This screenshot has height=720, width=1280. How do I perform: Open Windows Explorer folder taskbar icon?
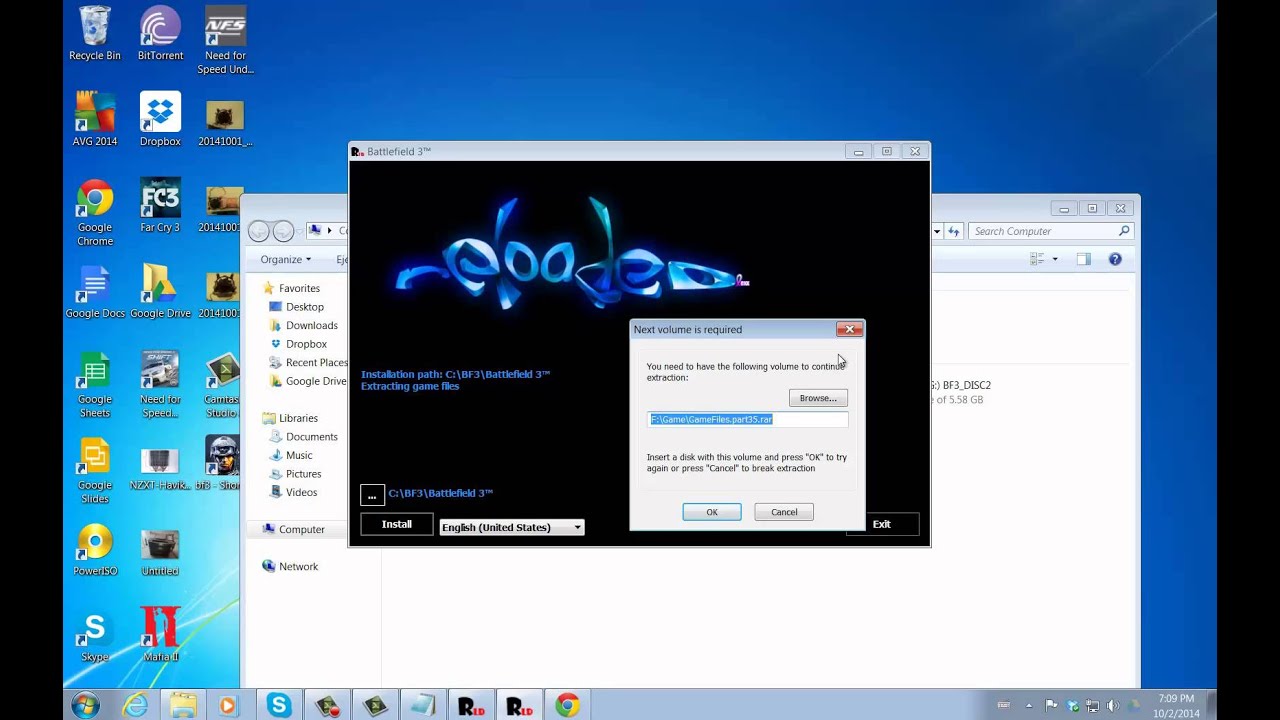tap(183, 705)
